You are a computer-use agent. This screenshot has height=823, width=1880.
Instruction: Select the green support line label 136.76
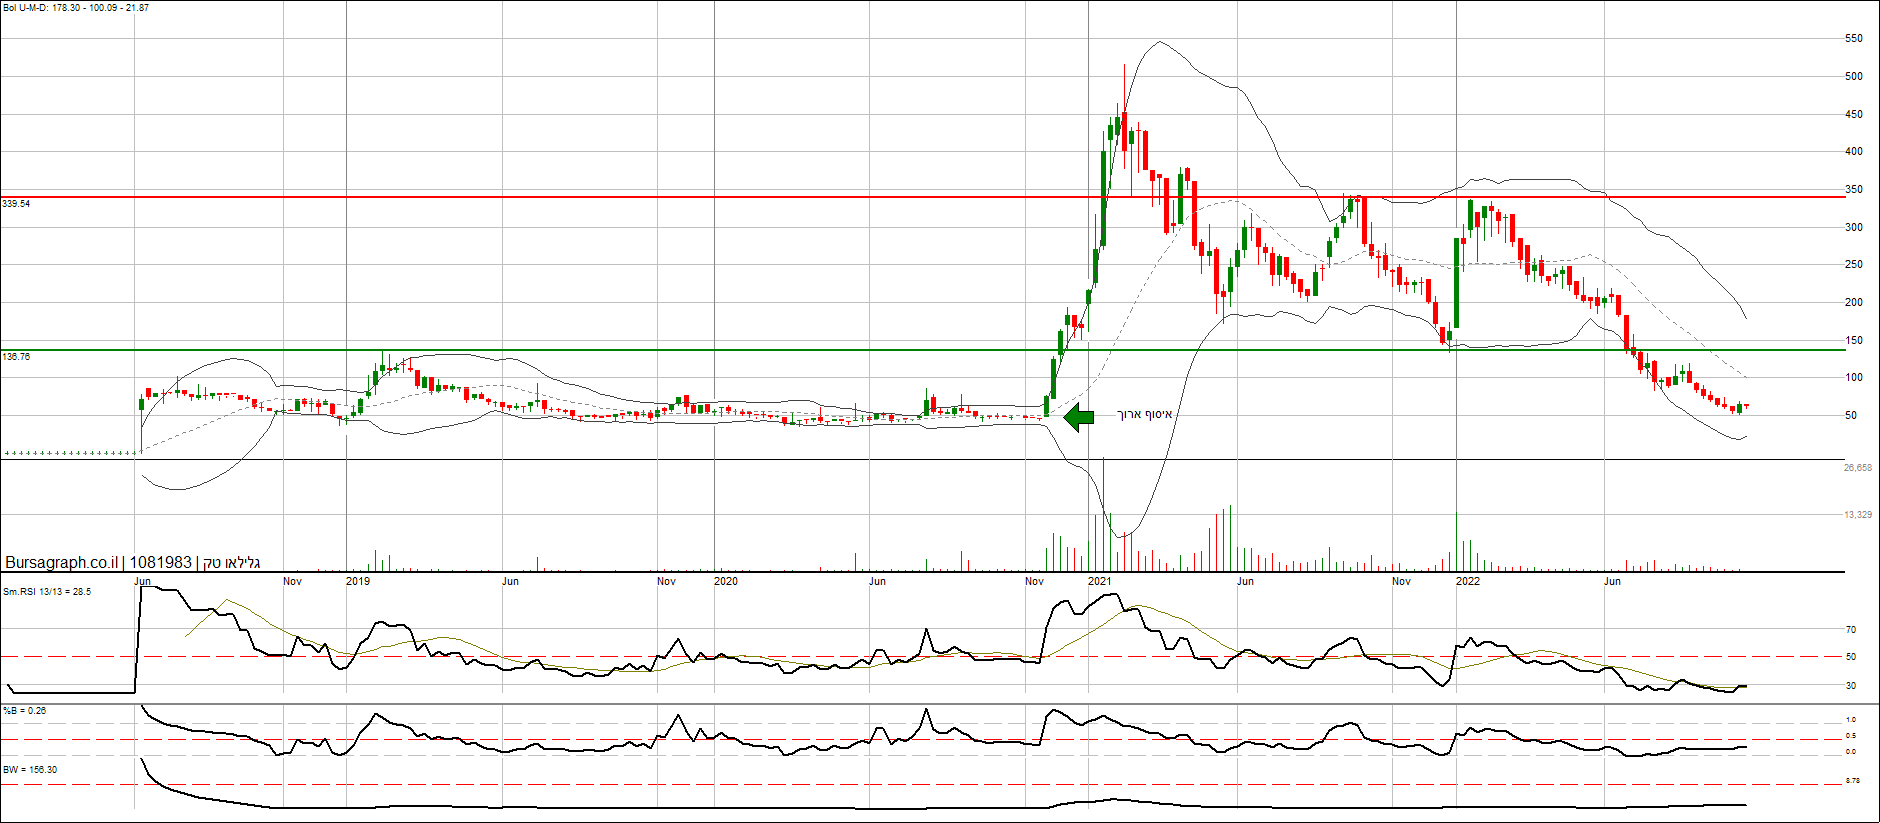(x=16, y=357)
